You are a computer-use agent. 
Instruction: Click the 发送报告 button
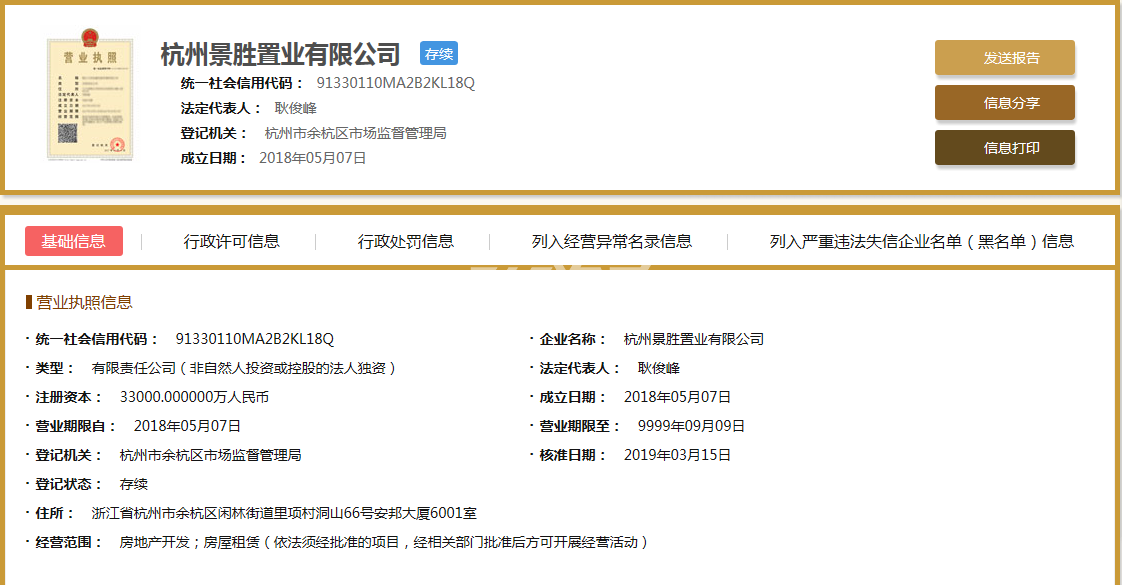pyautogui.click(x=1005, y=58)
